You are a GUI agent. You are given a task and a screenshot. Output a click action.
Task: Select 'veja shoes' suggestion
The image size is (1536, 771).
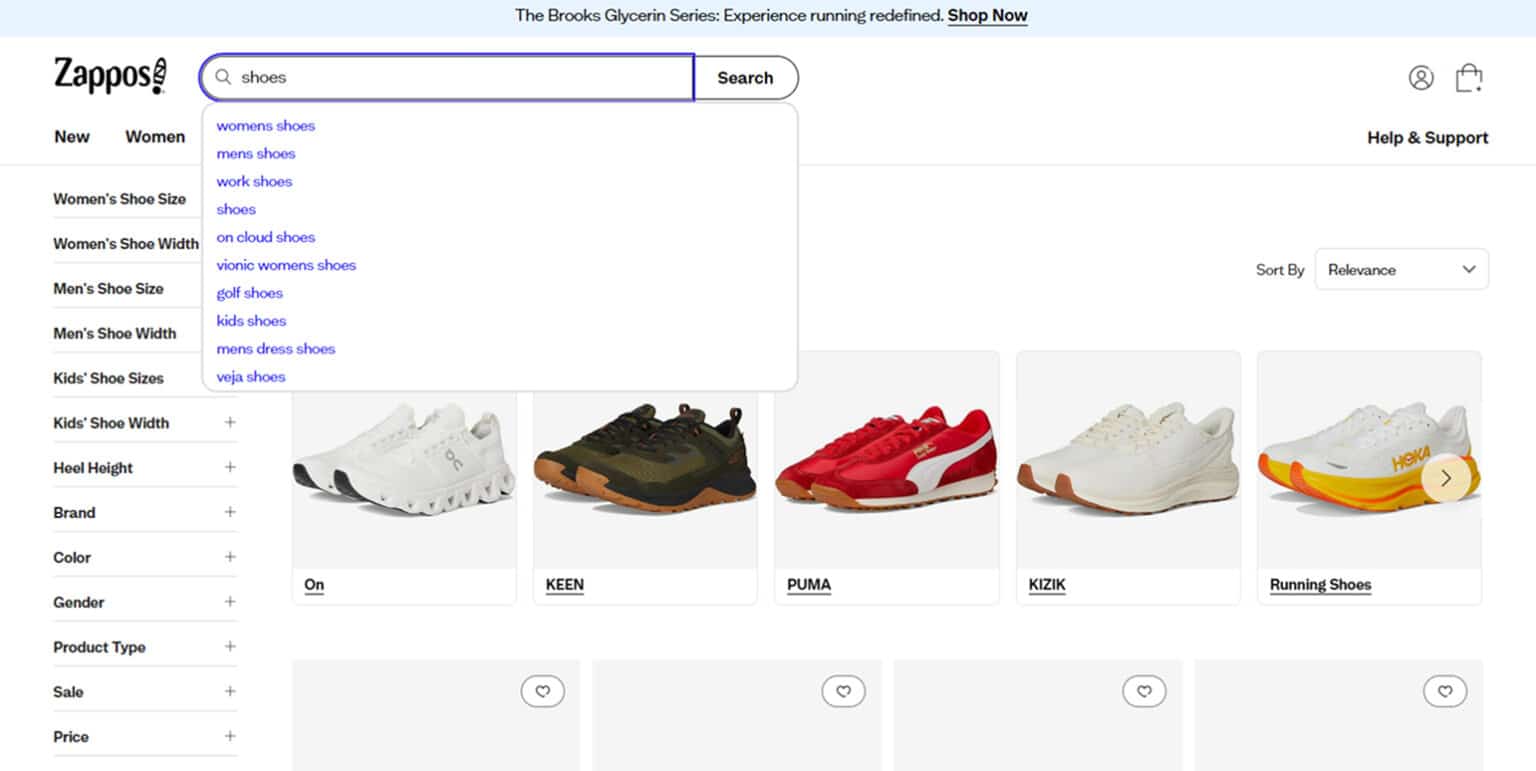click(x=251, y=378)
